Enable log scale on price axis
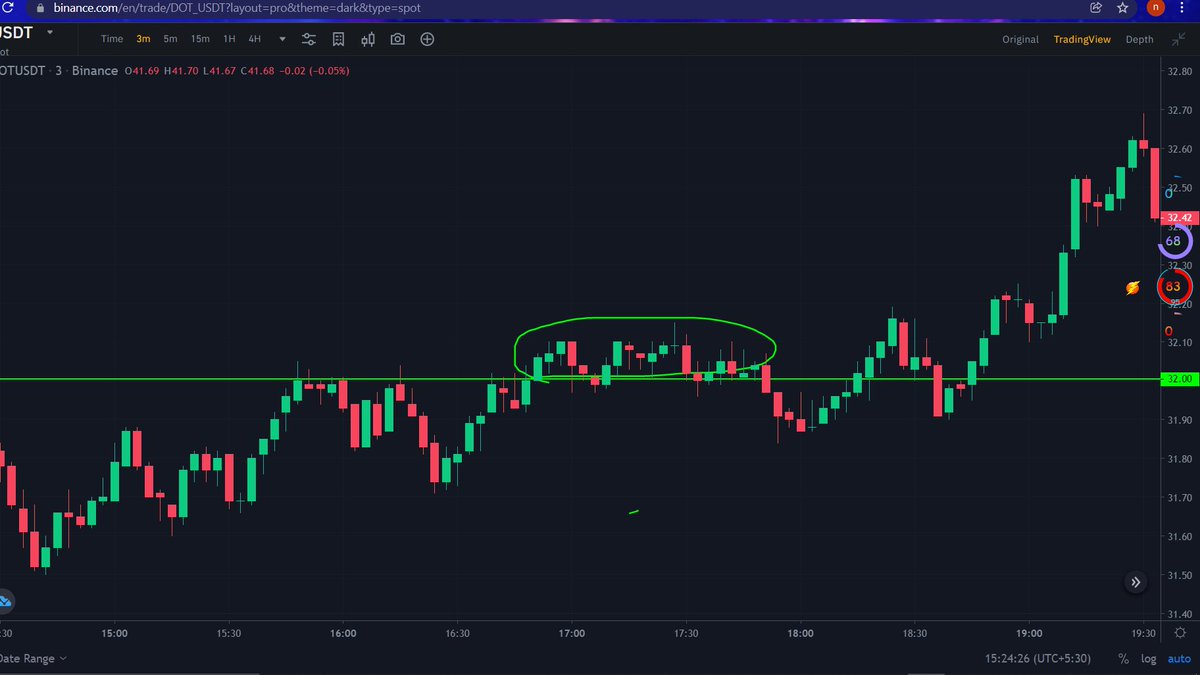 point(1148,659)
